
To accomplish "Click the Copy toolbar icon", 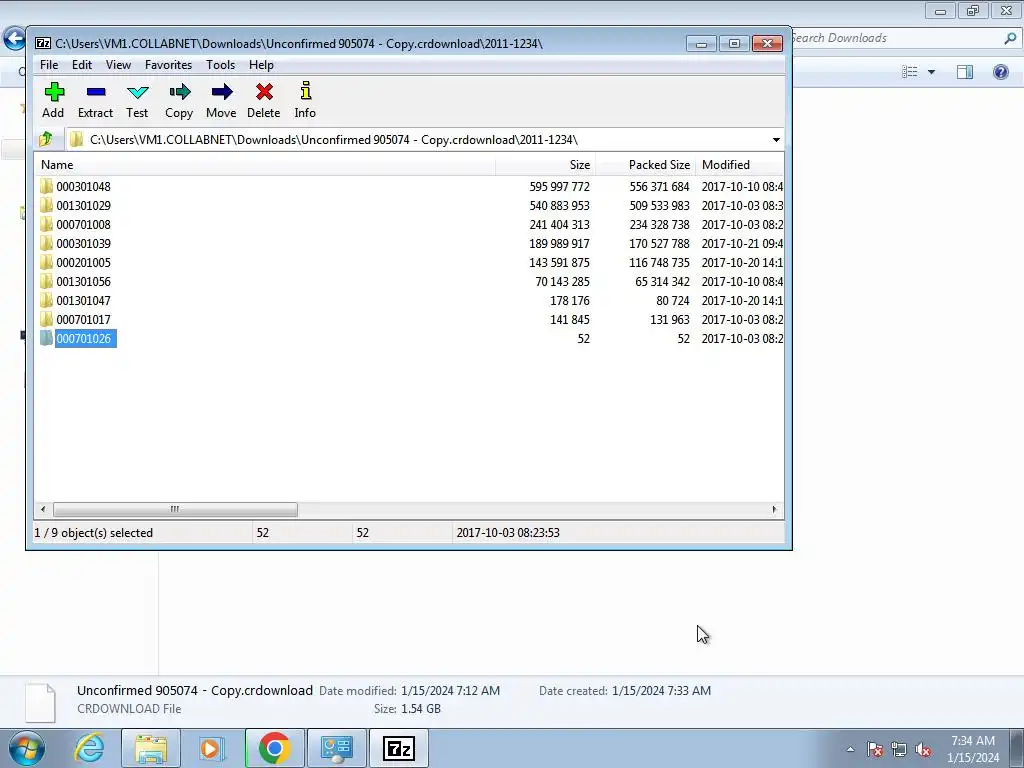I will pyautogui.click(x=179, y=92).
